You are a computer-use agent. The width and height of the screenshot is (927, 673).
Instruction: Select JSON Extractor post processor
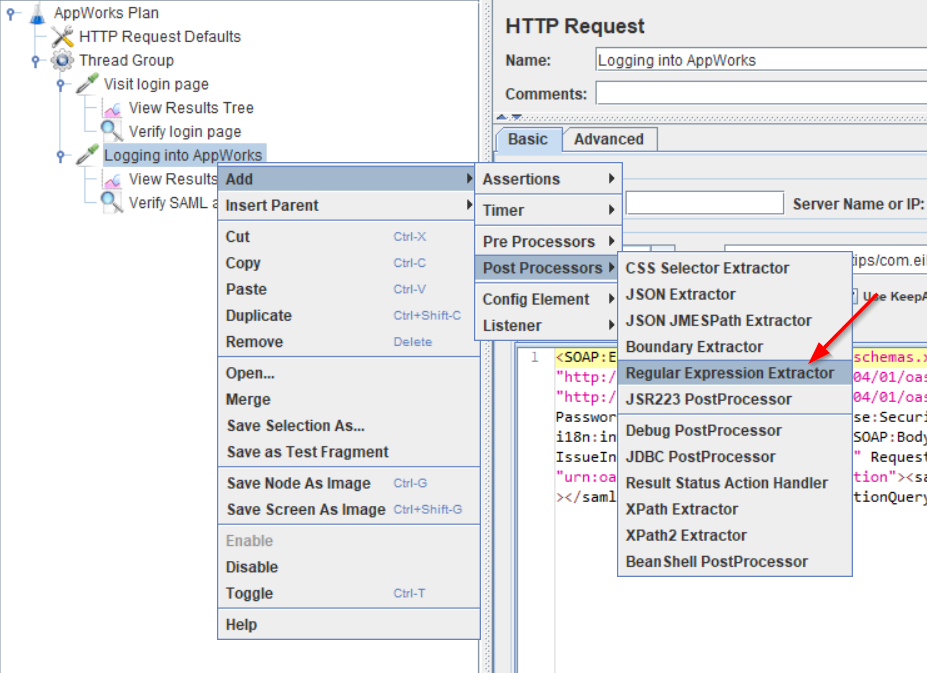click(x=680, y=294)
